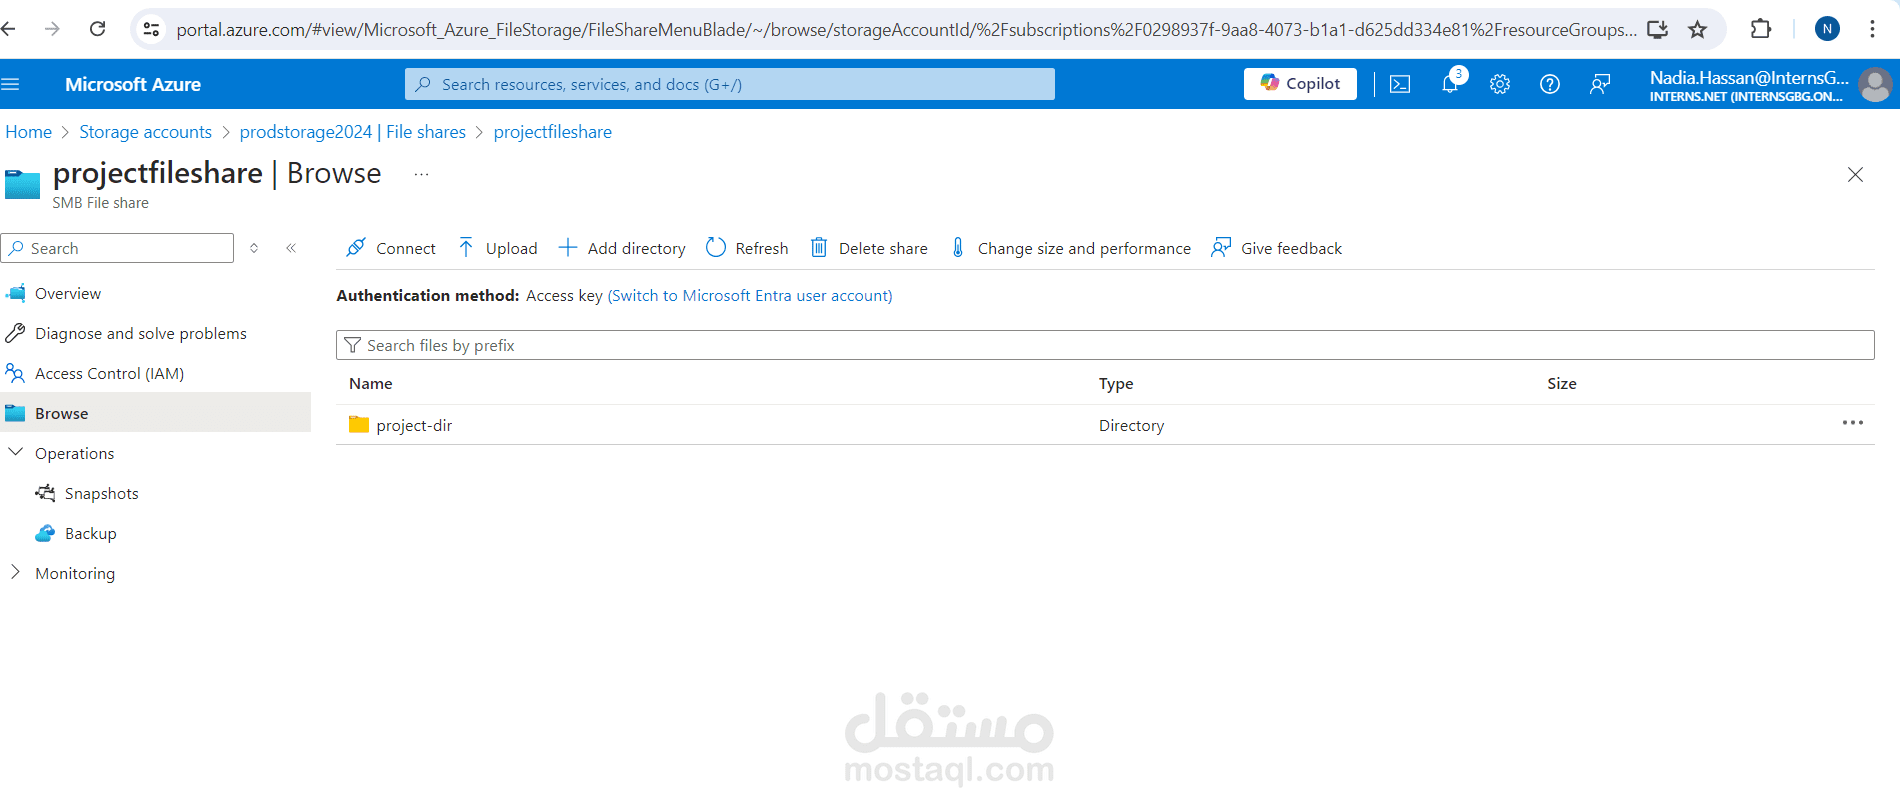Open prodstorage2024 | File shares breadcrumb
This screenshot has width=1900, height=804.
tap(353, 132)
